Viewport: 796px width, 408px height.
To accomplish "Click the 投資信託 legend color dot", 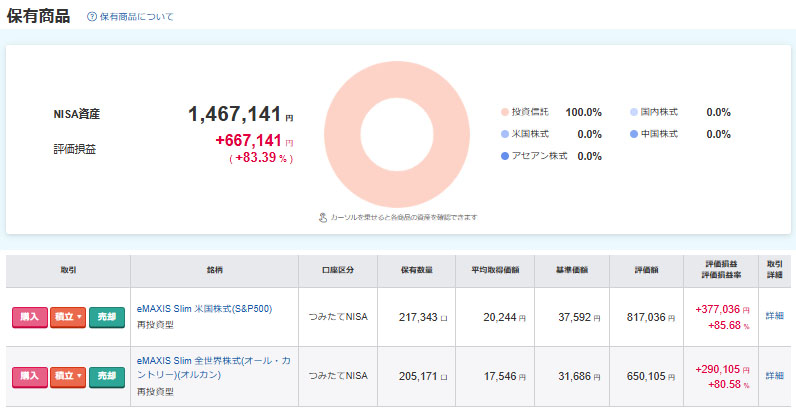I will coord(504,112).
